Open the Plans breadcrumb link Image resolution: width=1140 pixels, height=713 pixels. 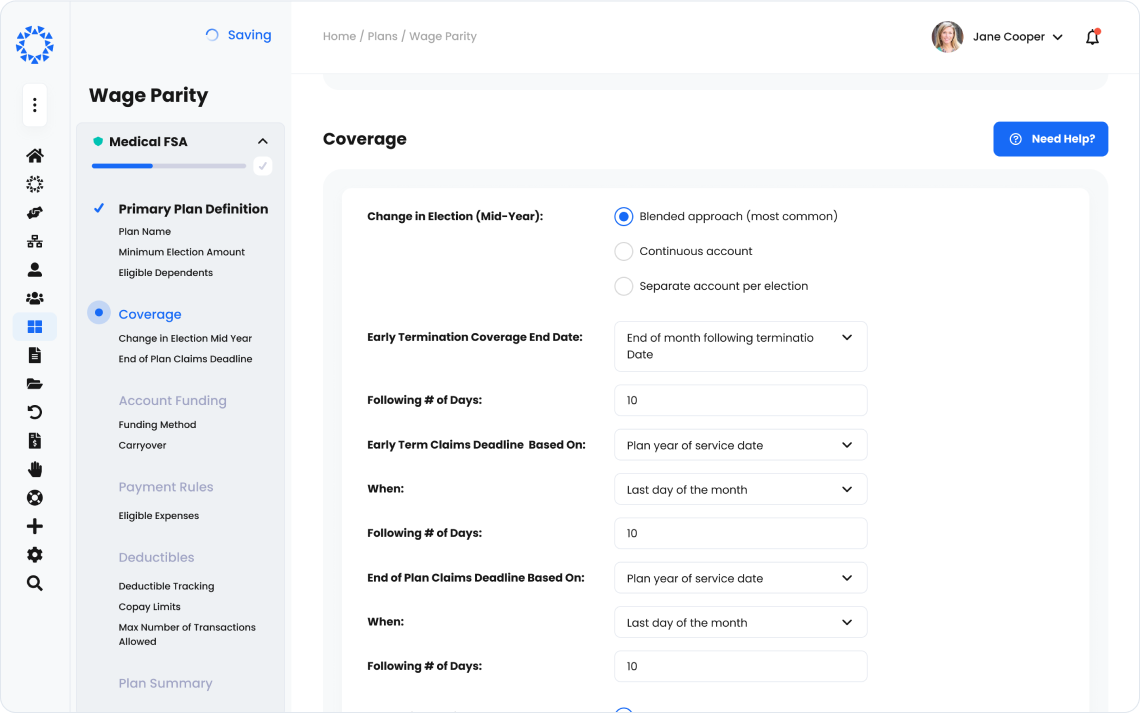382,36
